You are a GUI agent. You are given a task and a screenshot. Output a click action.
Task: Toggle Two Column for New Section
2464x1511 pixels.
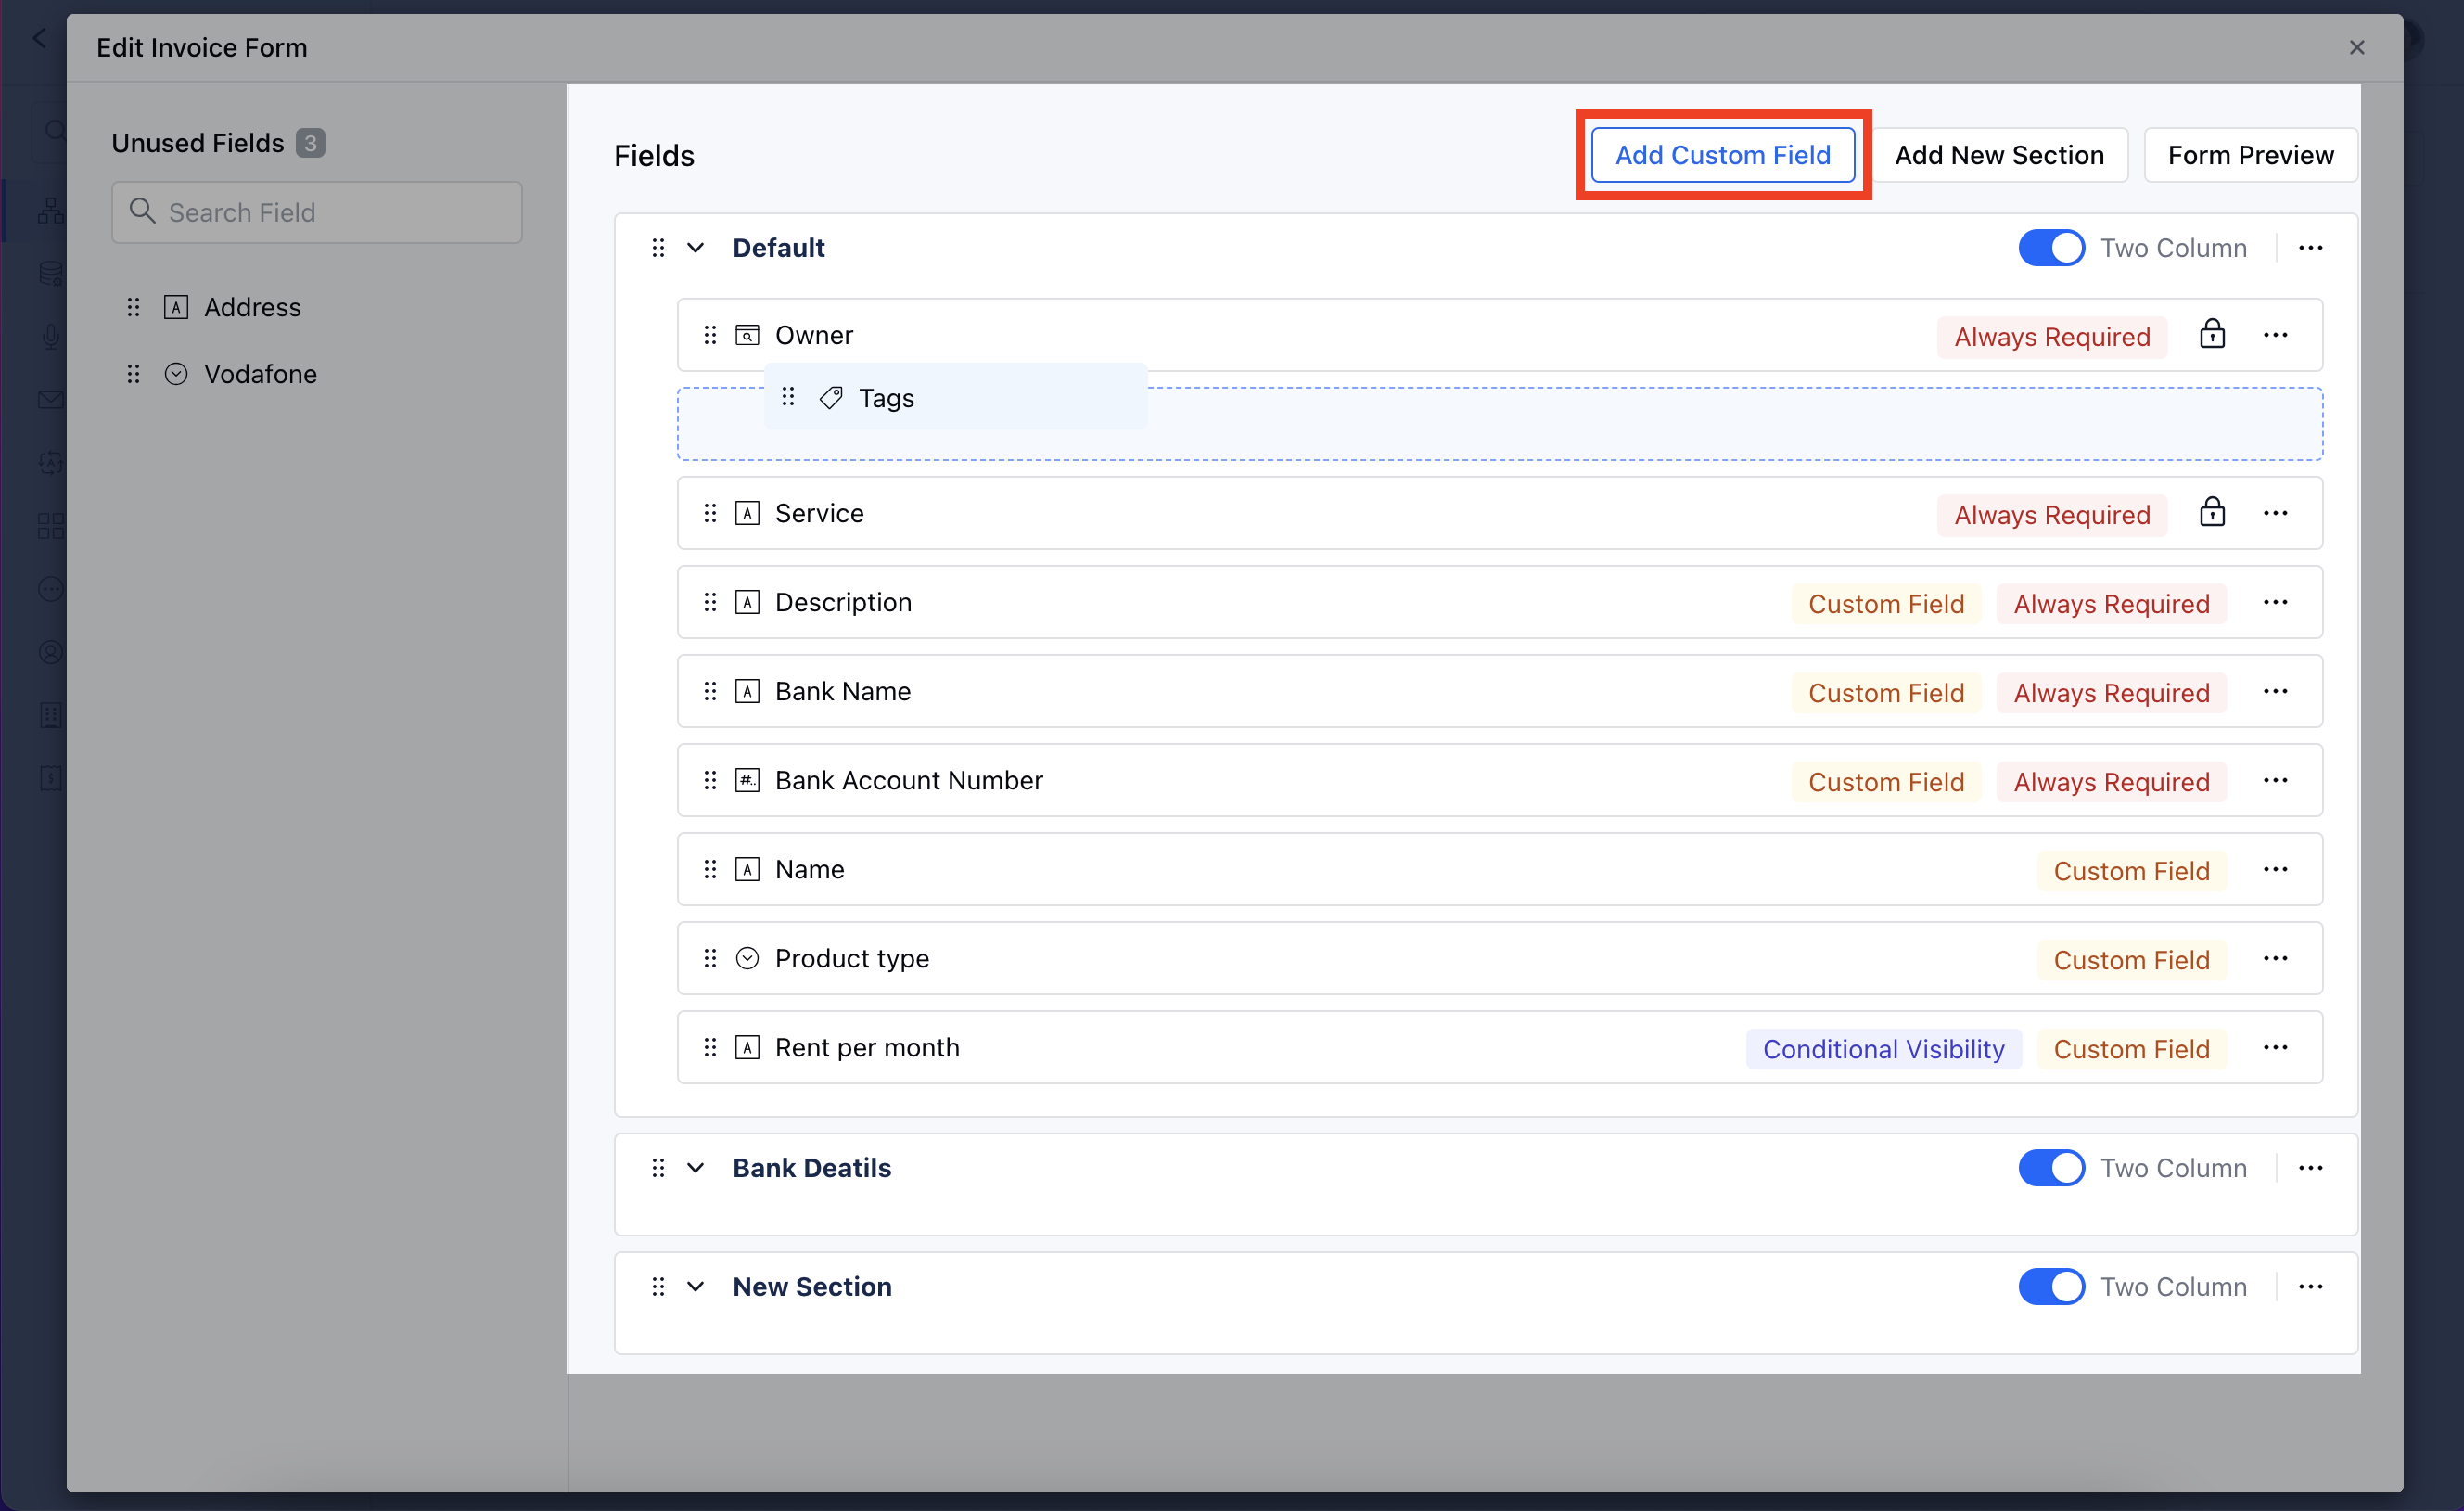(x=2051, y=1287)
